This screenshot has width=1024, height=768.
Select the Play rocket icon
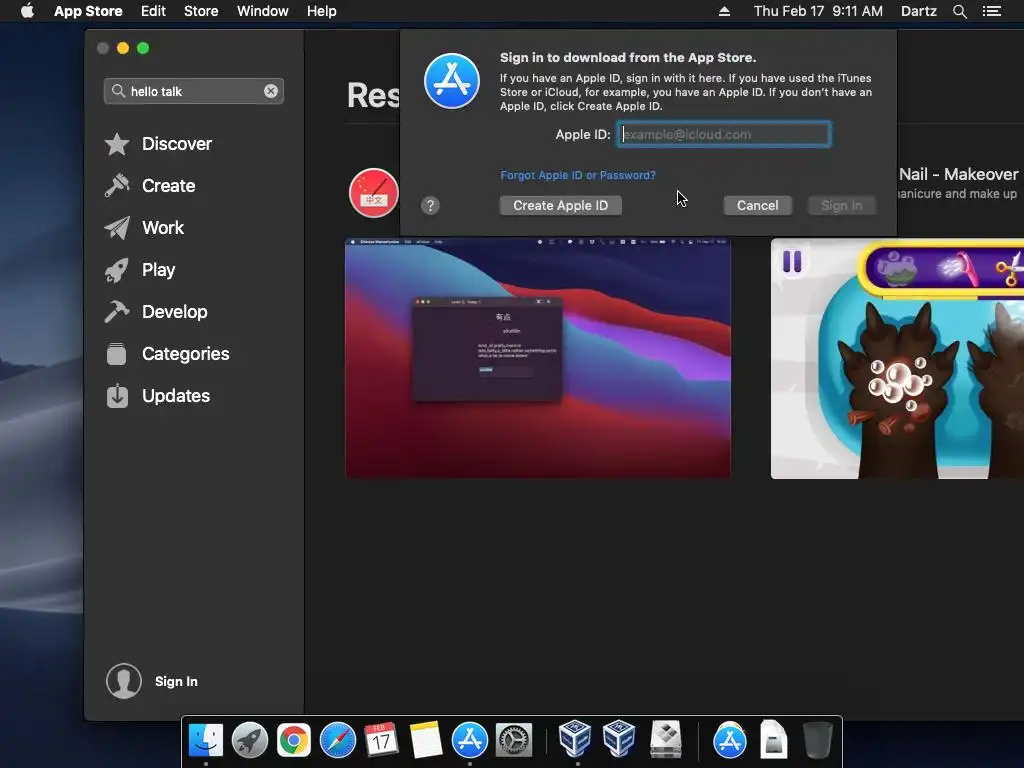pos(117,270)
